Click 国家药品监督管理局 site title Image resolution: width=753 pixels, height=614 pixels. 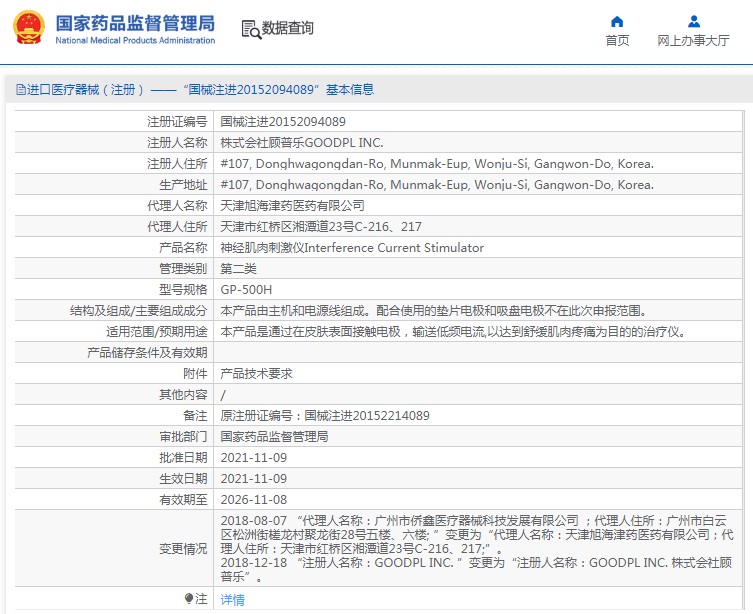[135, 23]
